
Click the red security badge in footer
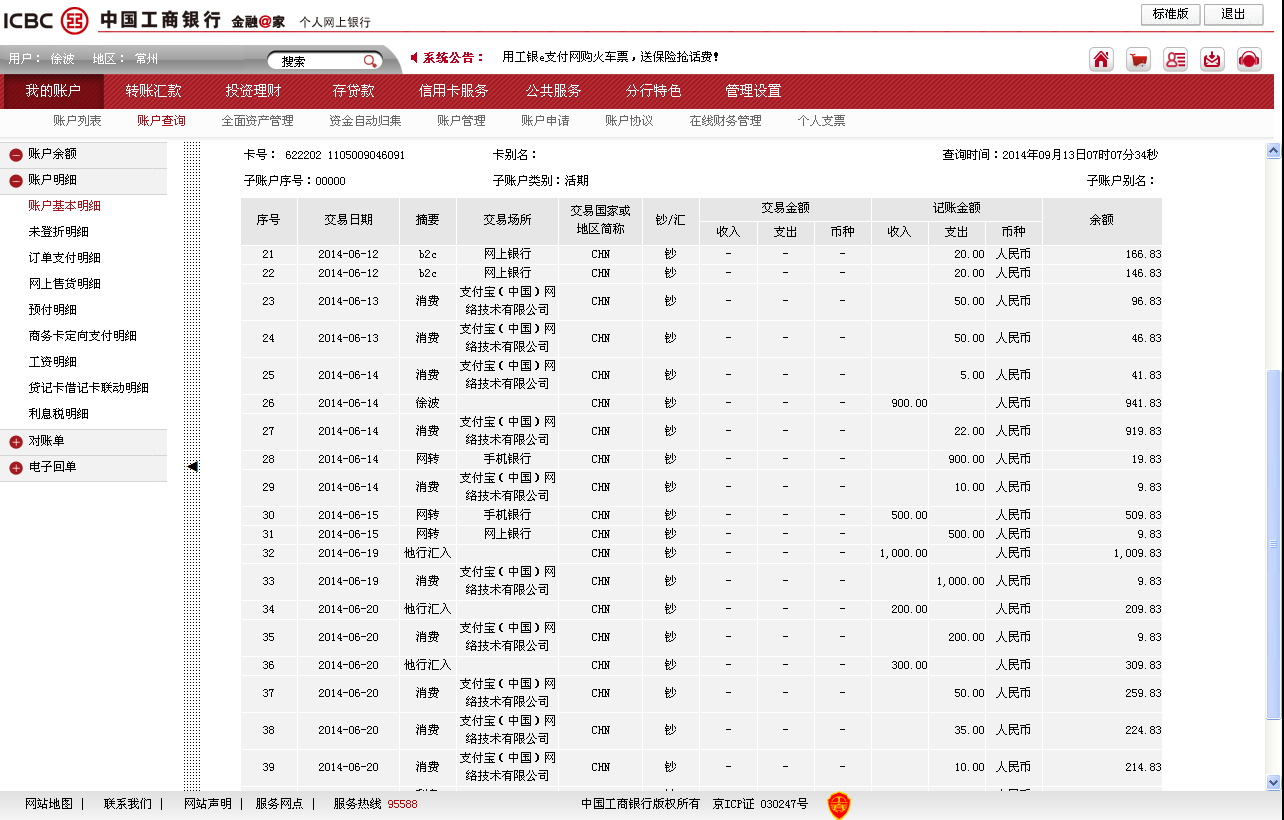tap(839, 805)
